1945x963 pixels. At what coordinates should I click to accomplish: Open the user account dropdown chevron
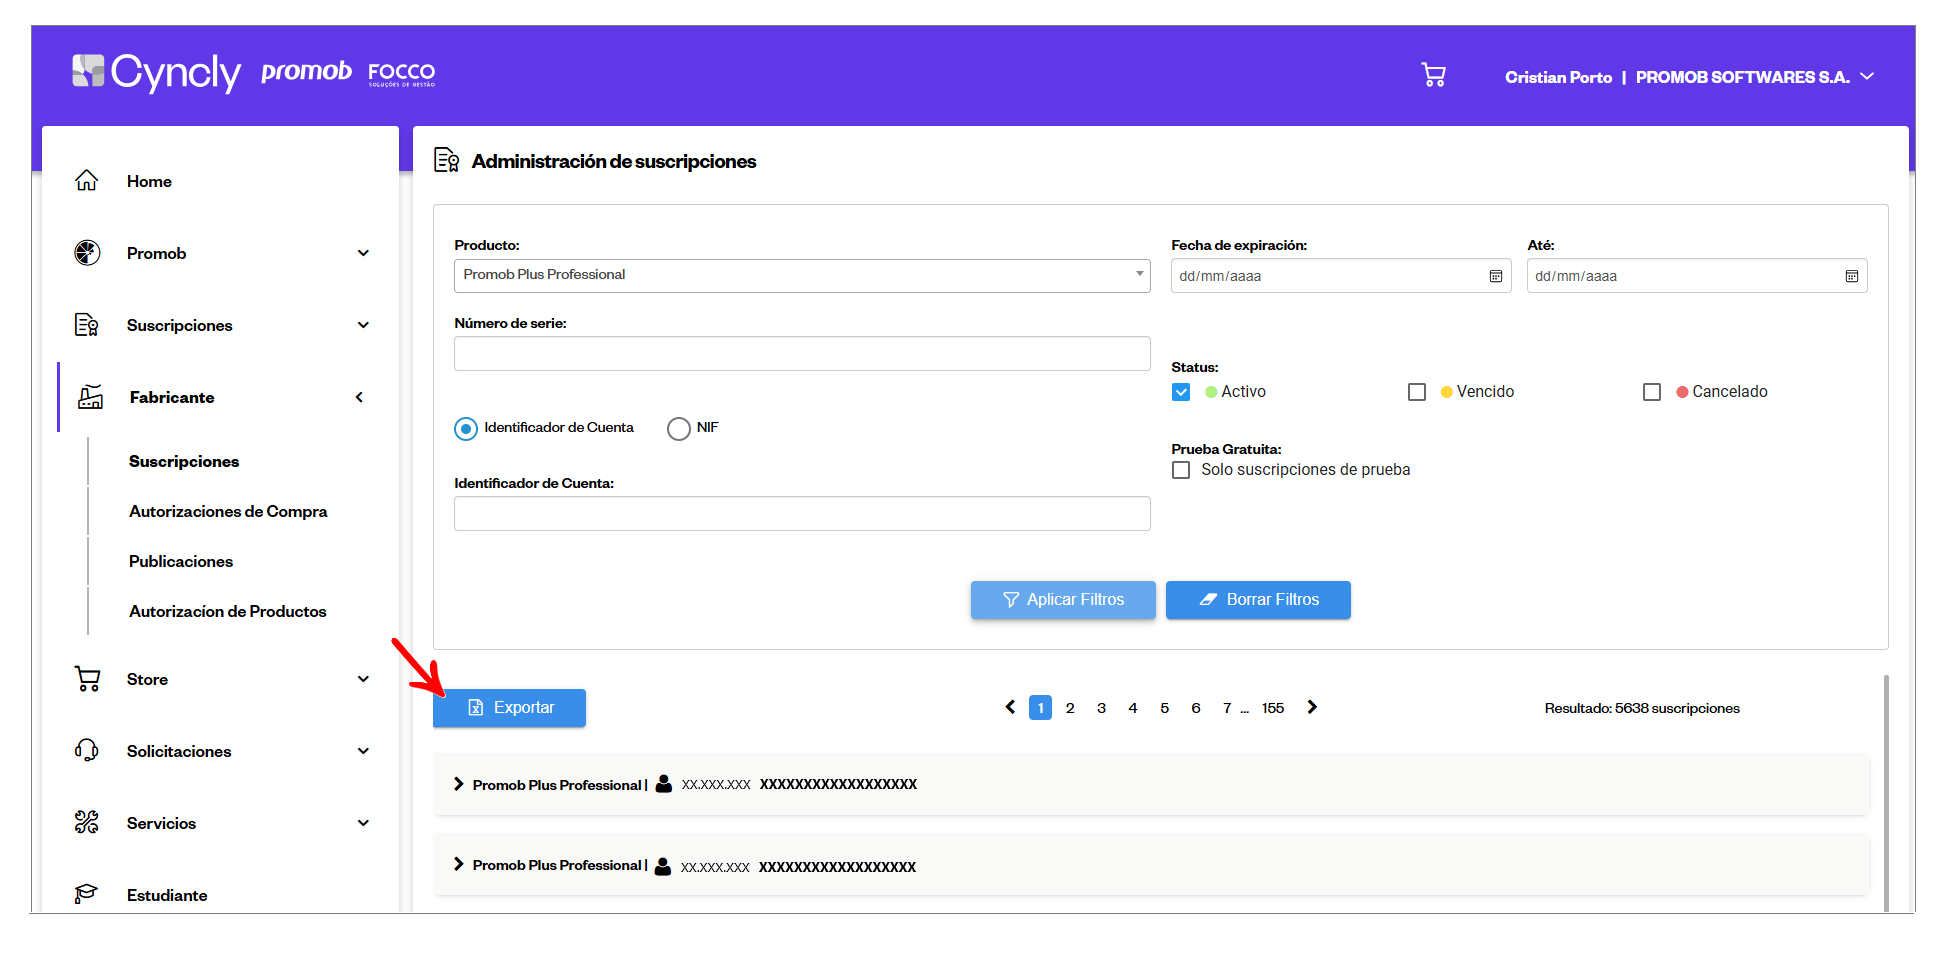click(1867, 76)
